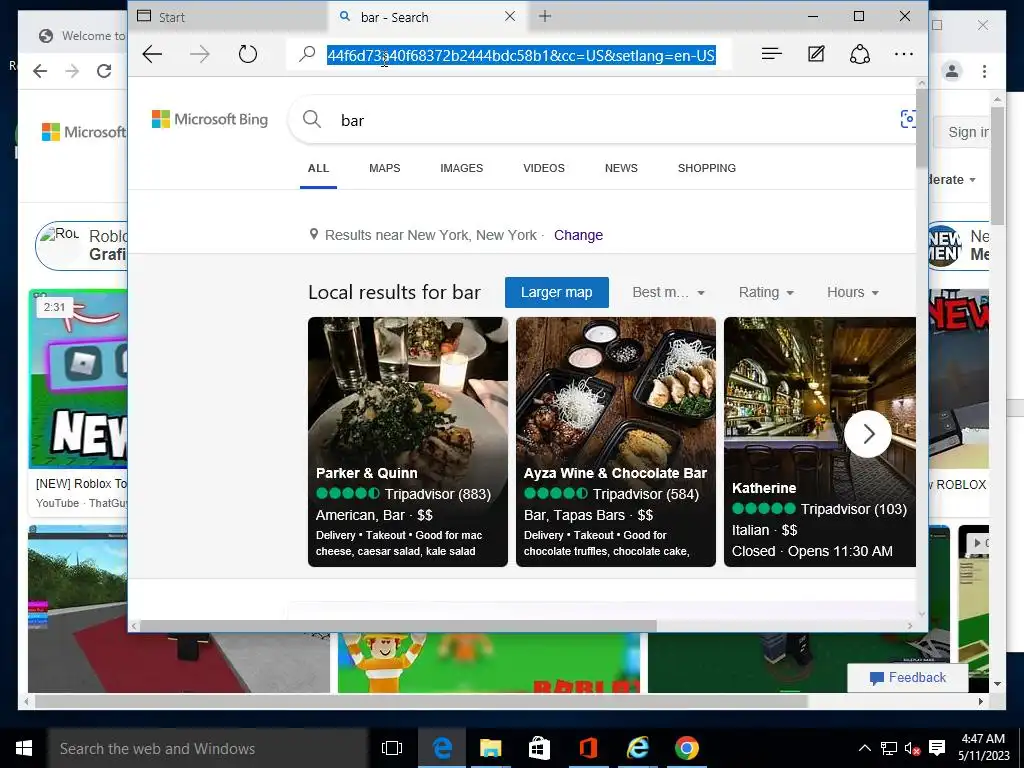Open the Edge More actions ellipsis menu
Screen dimensions: 1024x768
coord(904,54)
